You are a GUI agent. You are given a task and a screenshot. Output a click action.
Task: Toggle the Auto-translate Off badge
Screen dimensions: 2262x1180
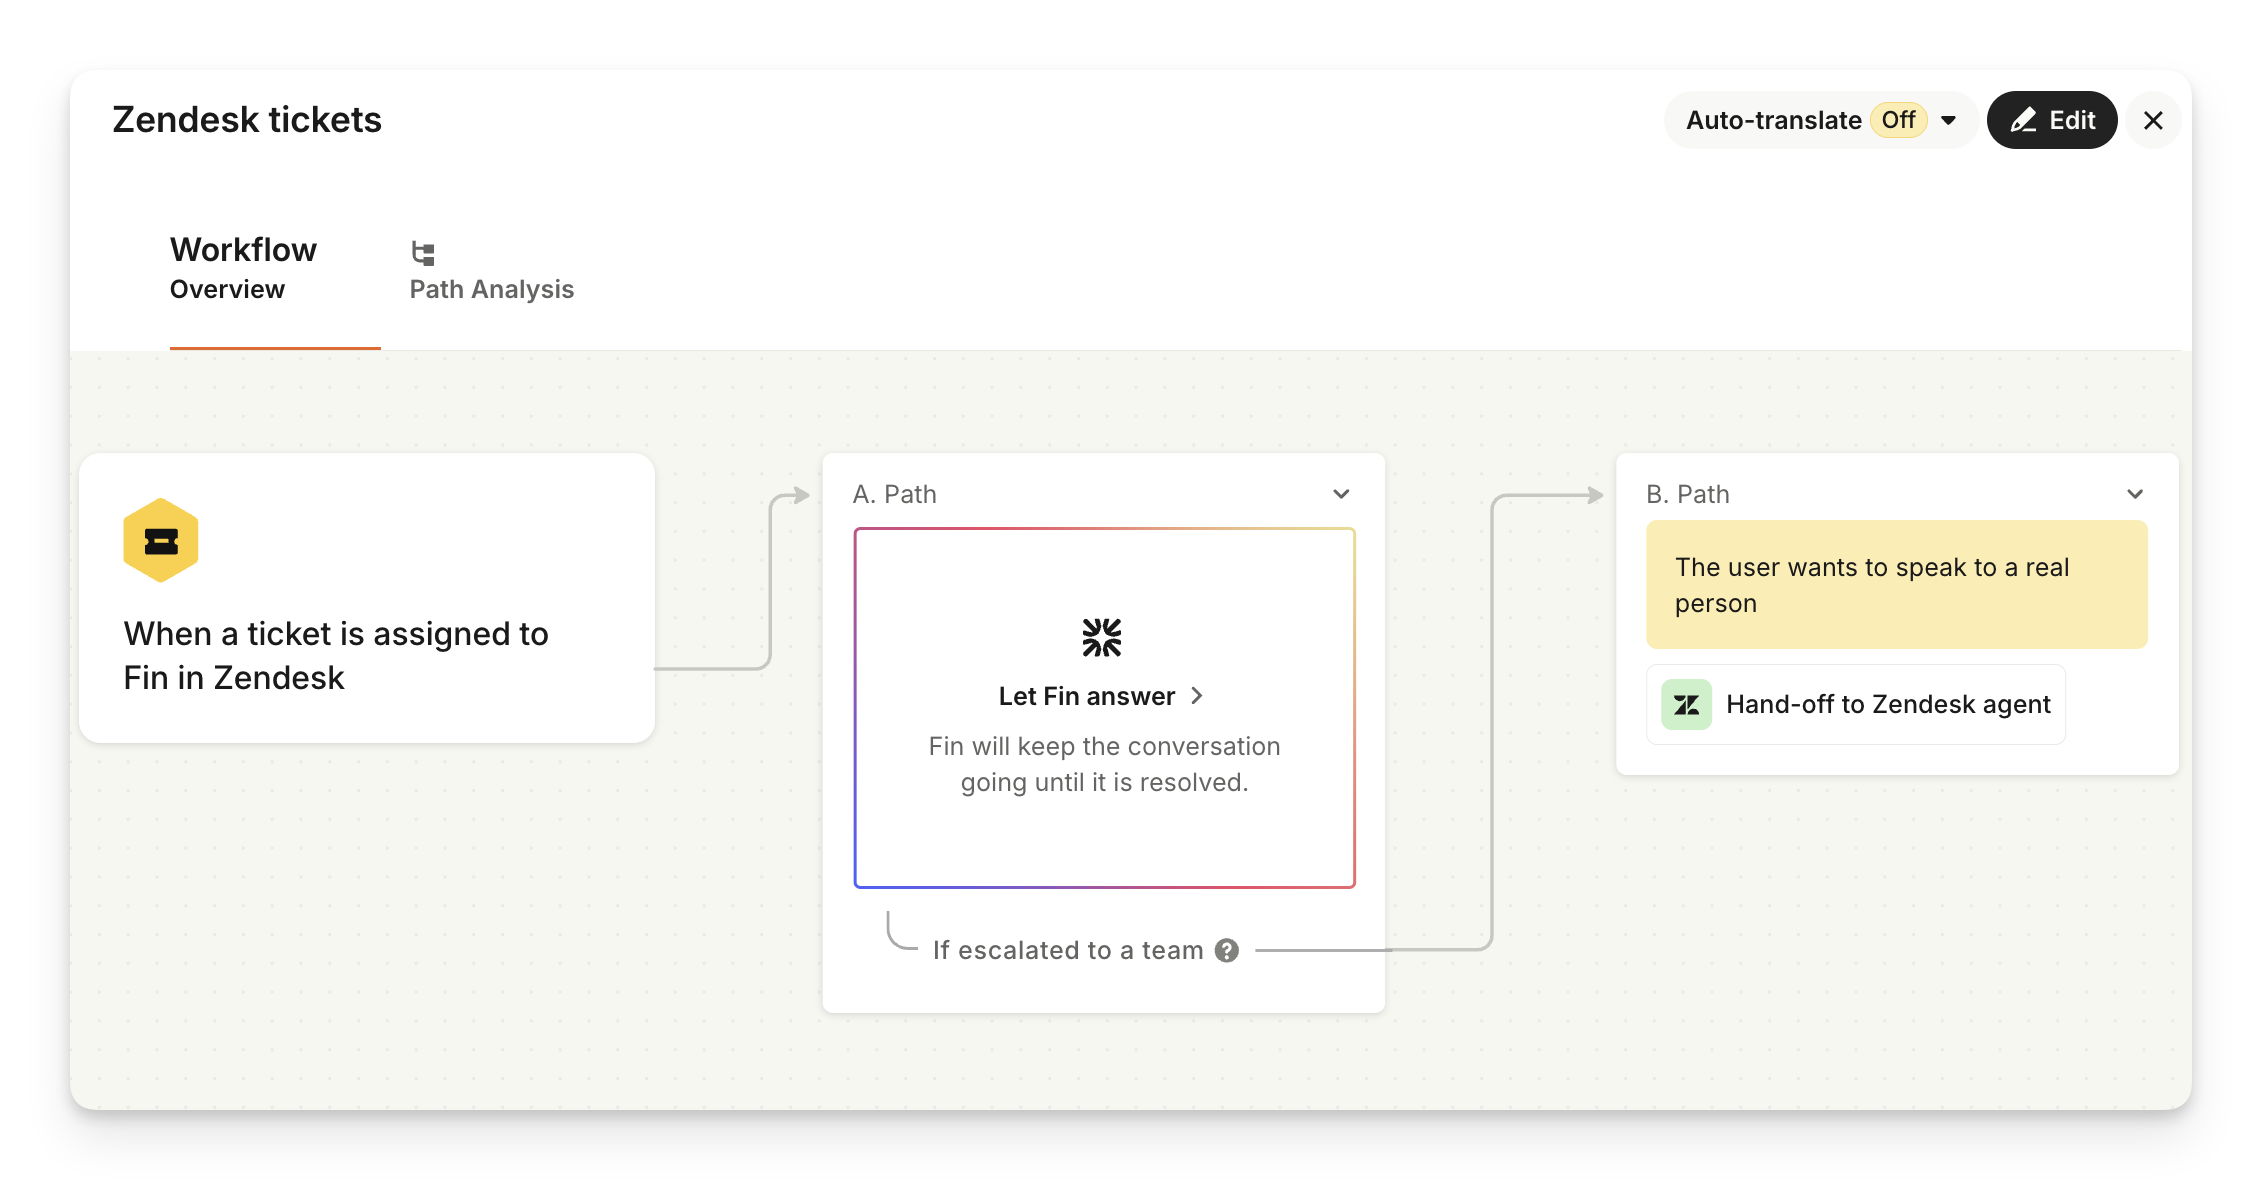[x=1897, y=120]
